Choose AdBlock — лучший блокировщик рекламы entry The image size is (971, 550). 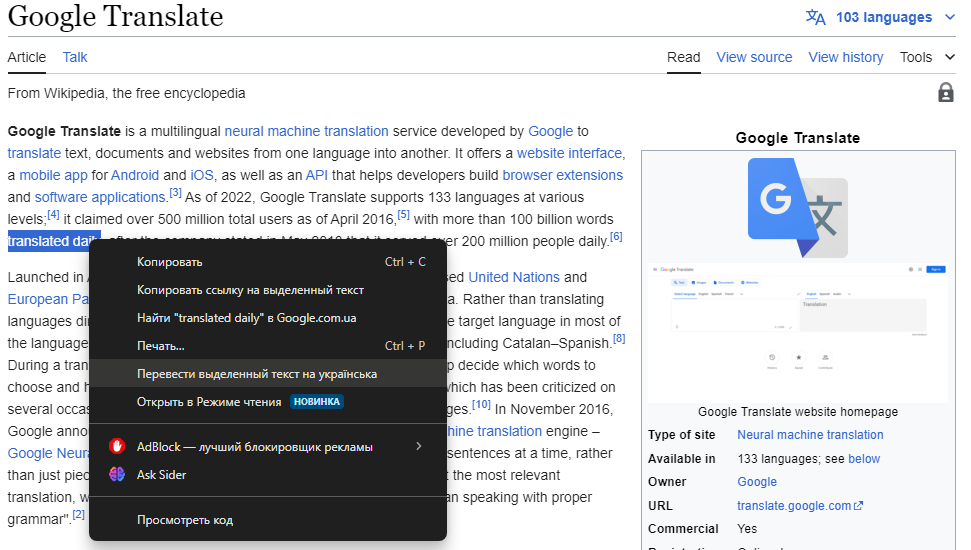(268, 446)
